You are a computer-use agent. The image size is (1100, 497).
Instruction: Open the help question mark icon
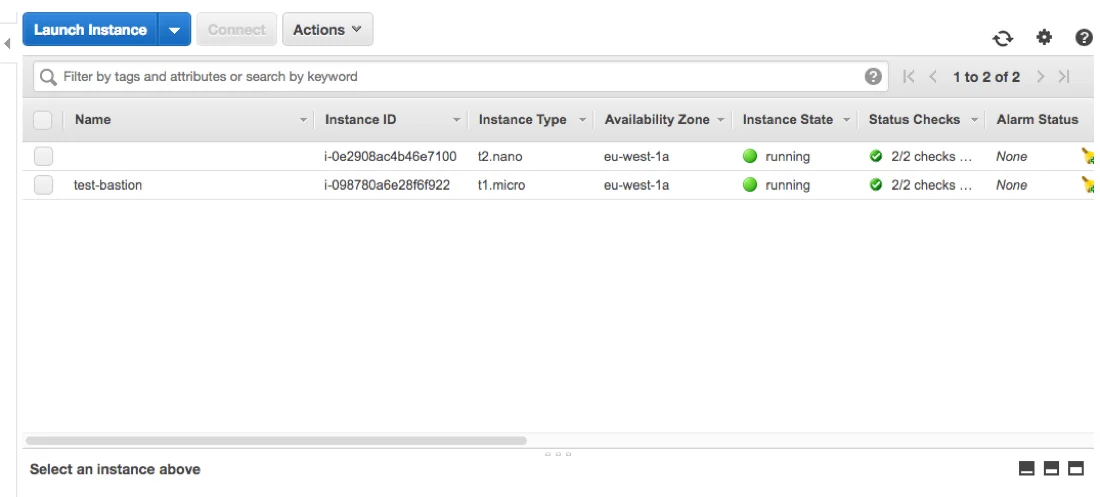1084,37
